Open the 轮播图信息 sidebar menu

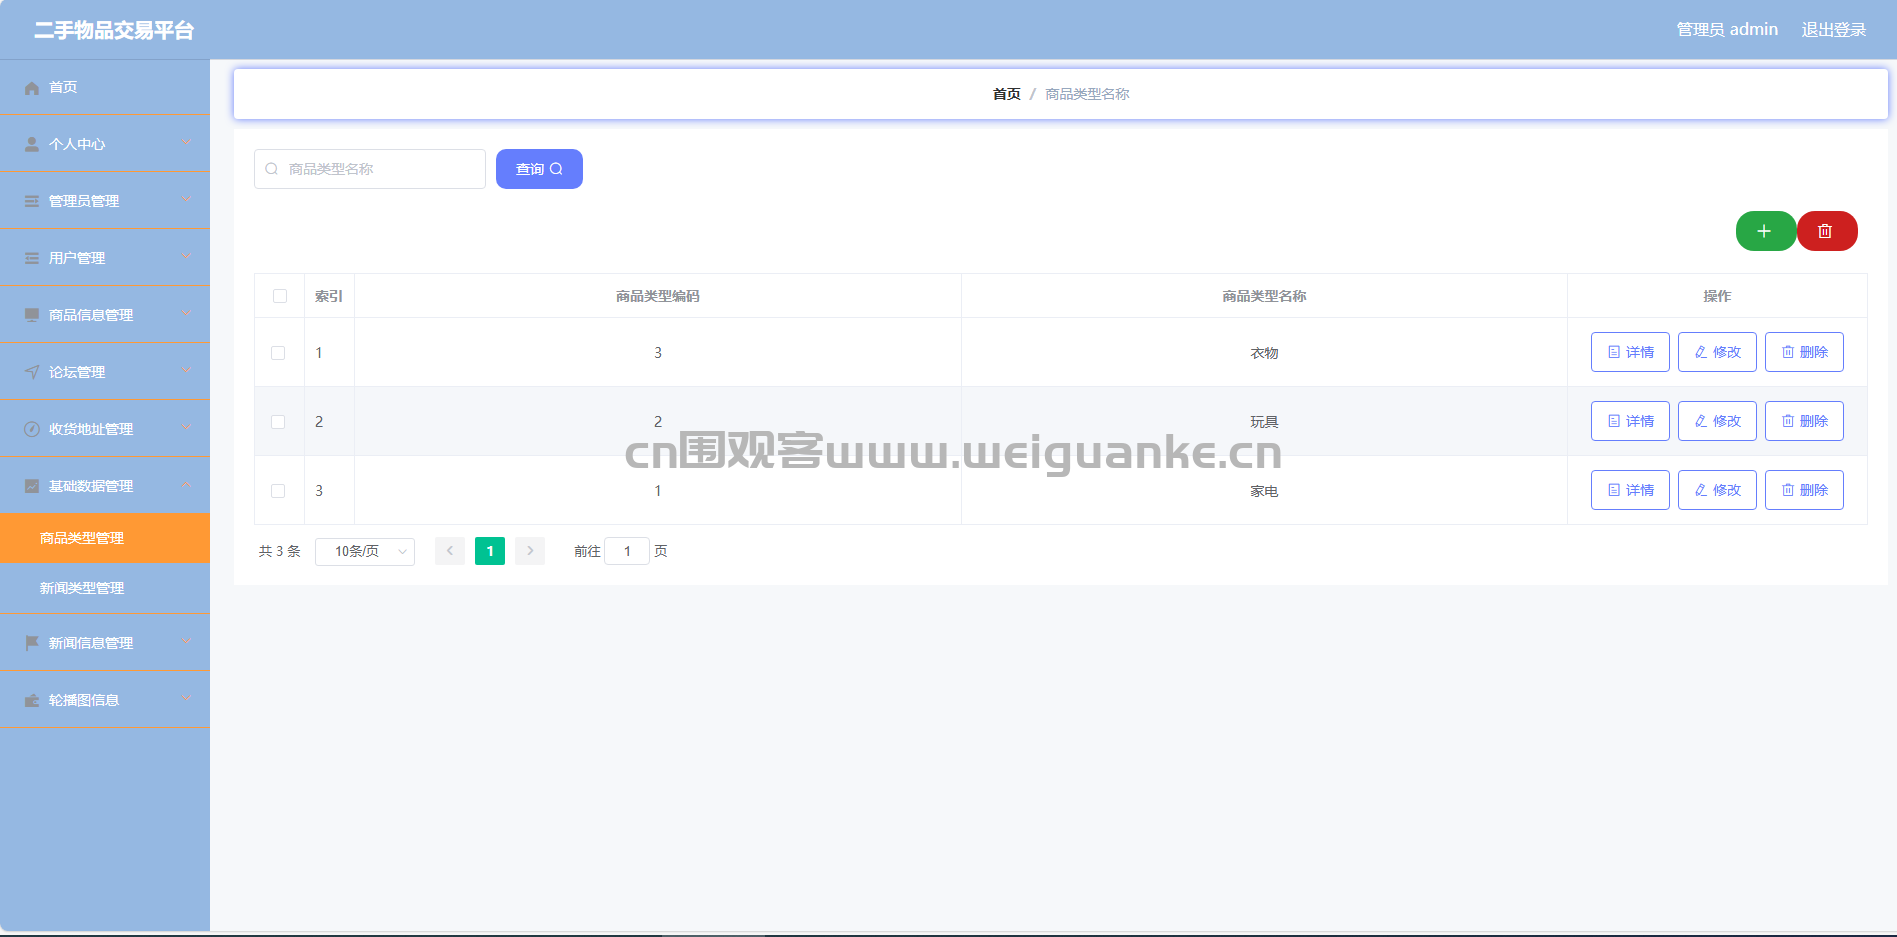tap(105, 700)
